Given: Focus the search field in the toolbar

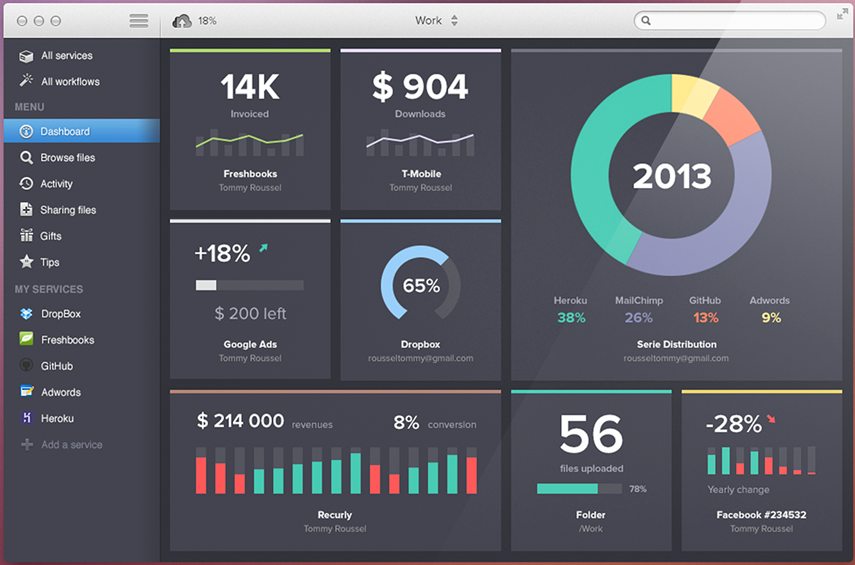Looking at the screenshot, I should click(730, 21).
